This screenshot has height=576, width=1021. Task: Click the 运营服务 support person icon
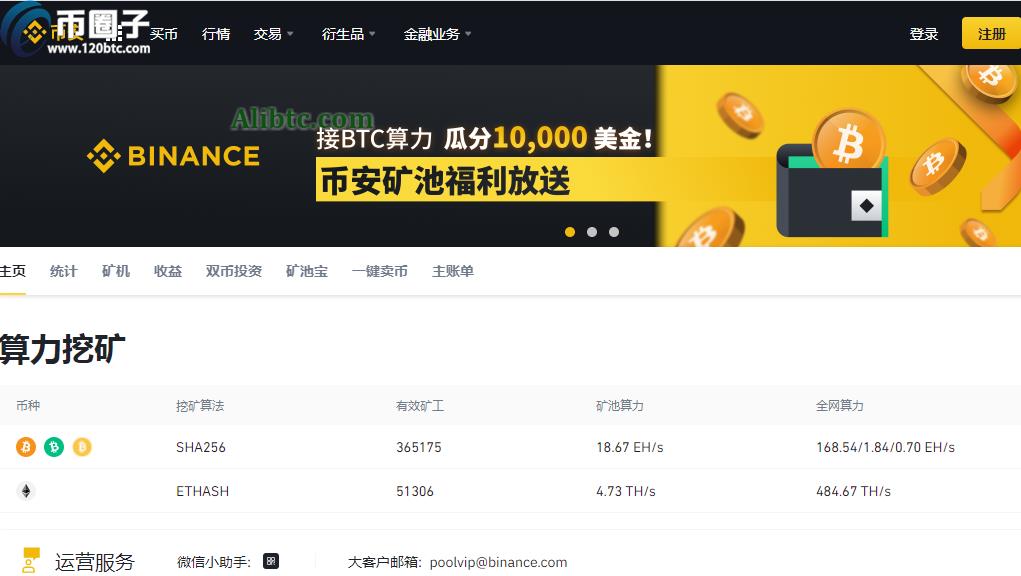pyautogui.click(x=31, y=557)
